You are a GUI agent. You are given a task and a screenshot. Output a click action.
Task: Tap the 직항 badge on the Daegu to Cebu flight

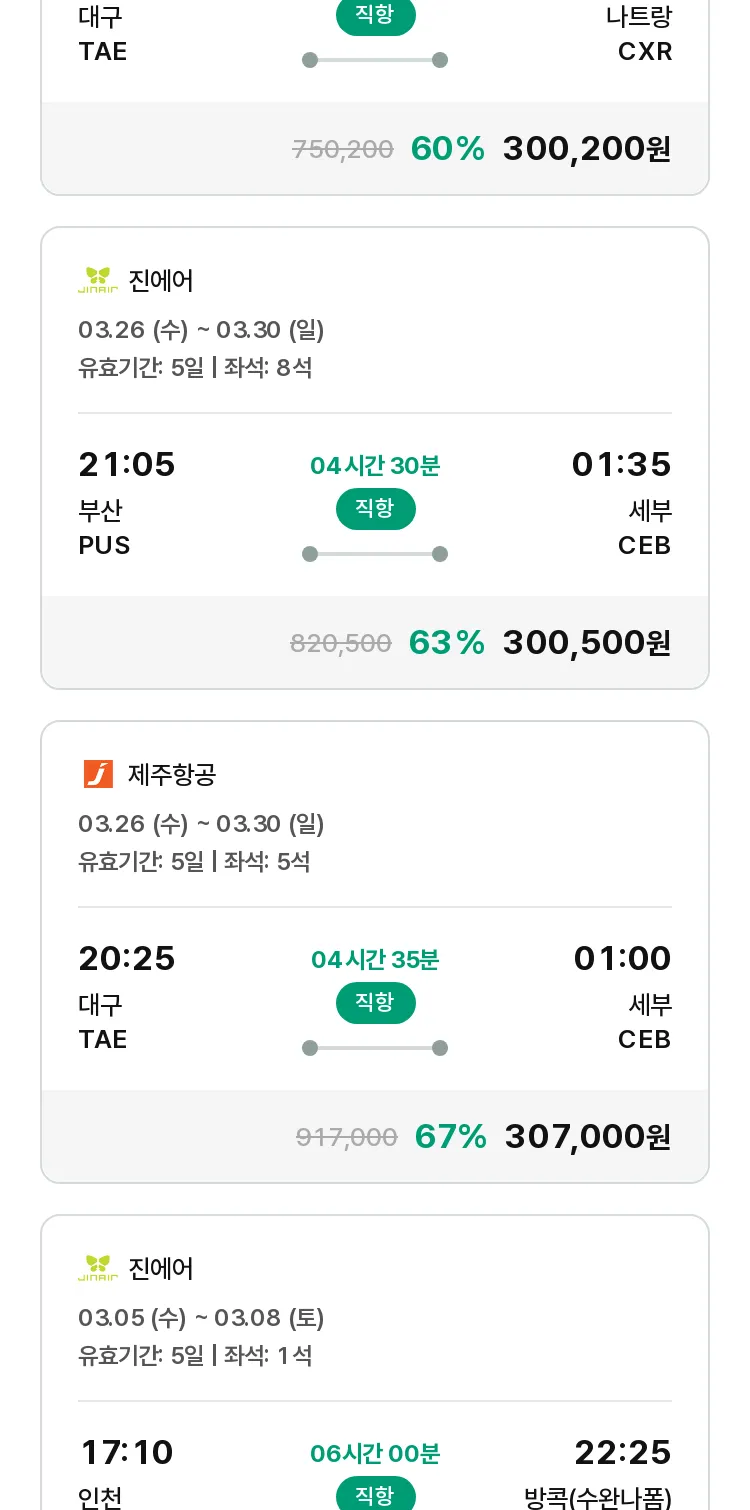375,1003
